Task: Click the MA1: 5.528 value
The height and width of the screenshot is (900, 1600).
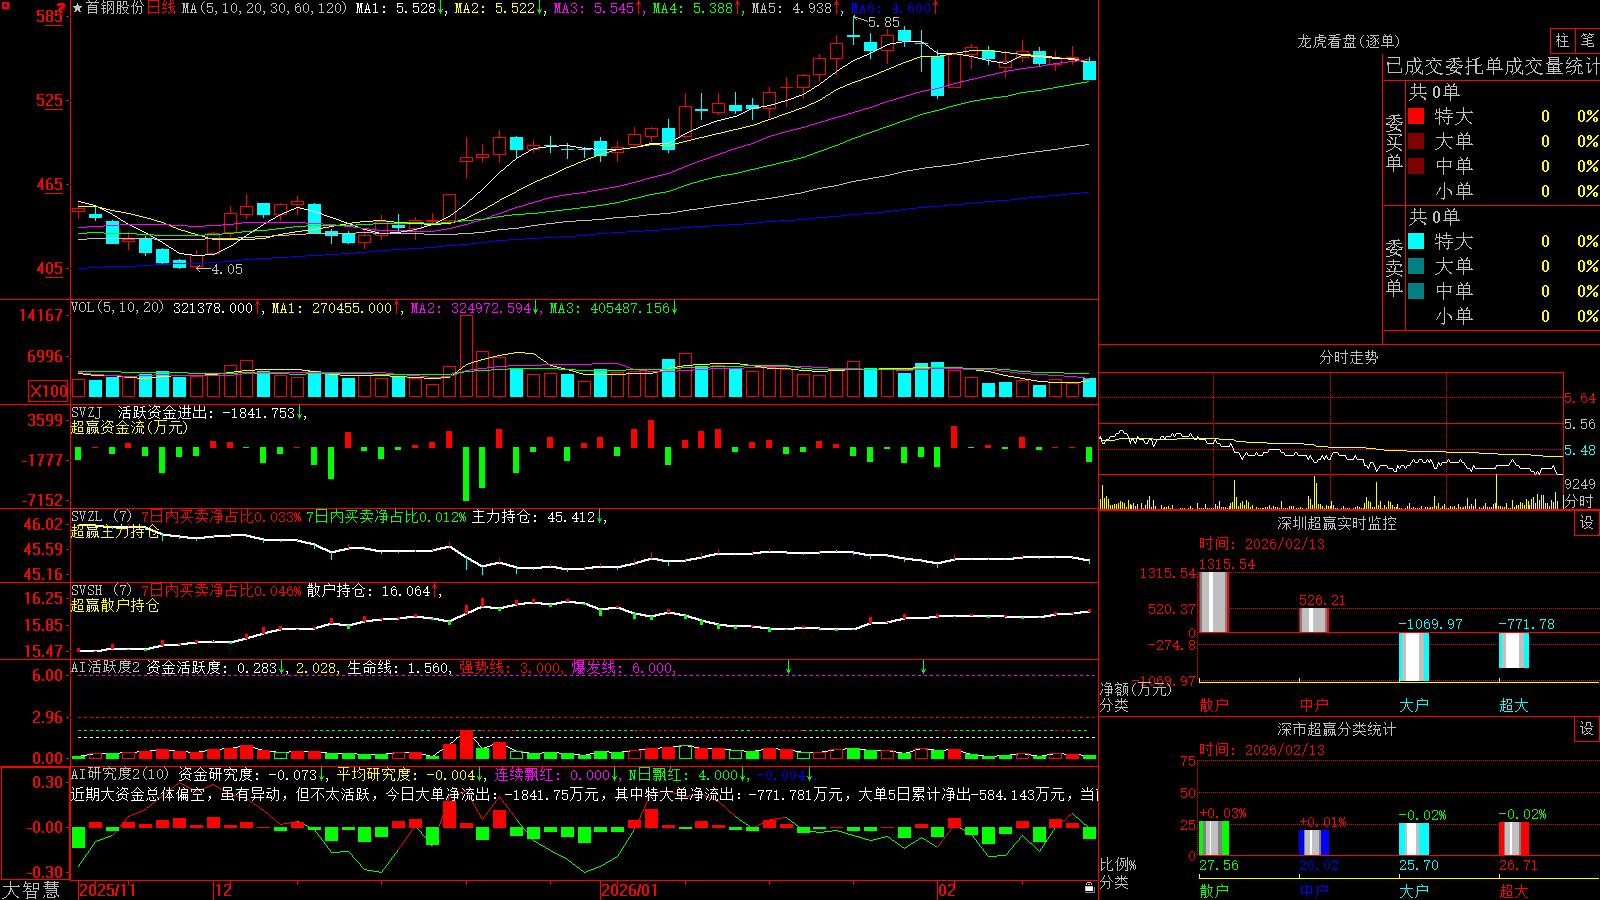Action: click(x=396, y=8)
